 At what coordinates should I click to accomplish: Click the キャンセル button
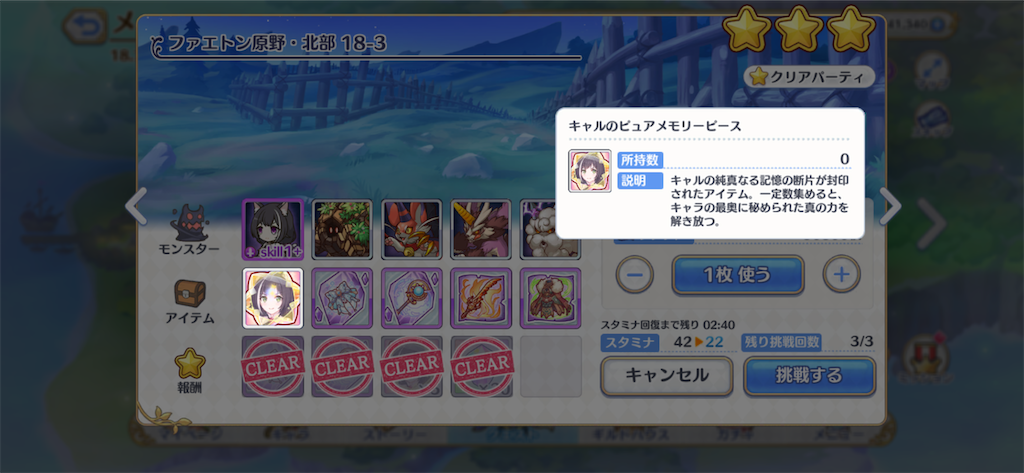point(667,376)
